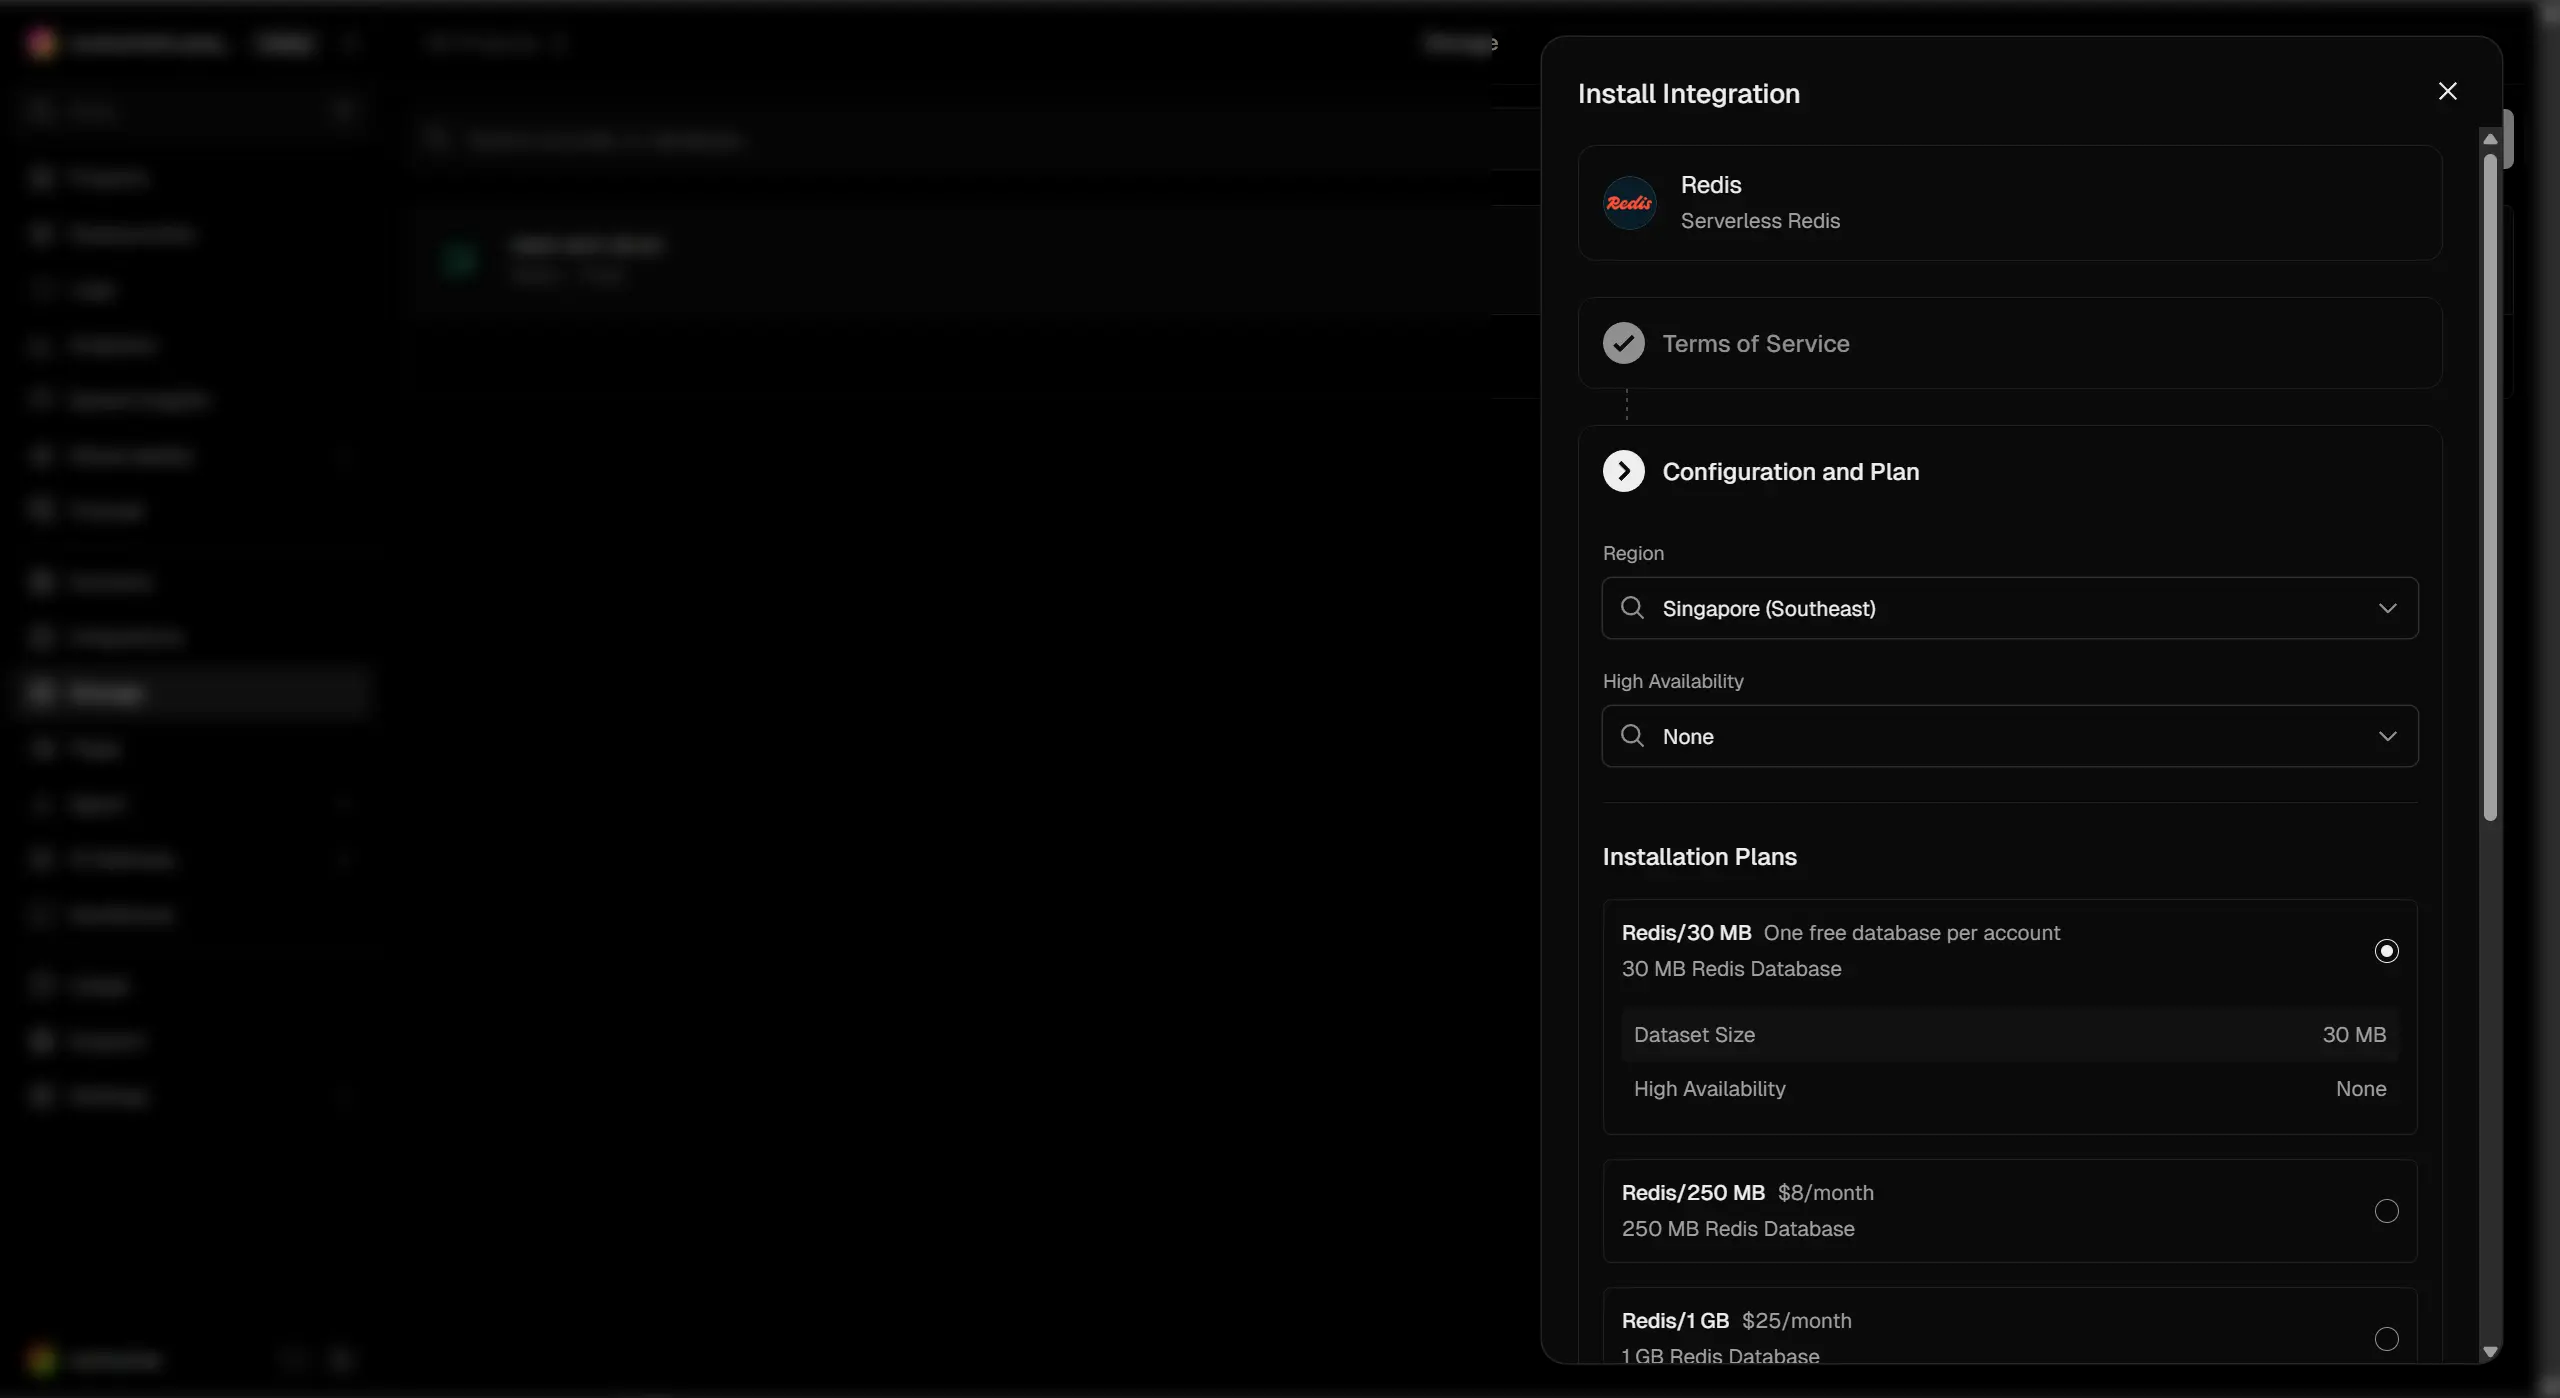Click the Redis logo icon

[x=1629, y=203]
